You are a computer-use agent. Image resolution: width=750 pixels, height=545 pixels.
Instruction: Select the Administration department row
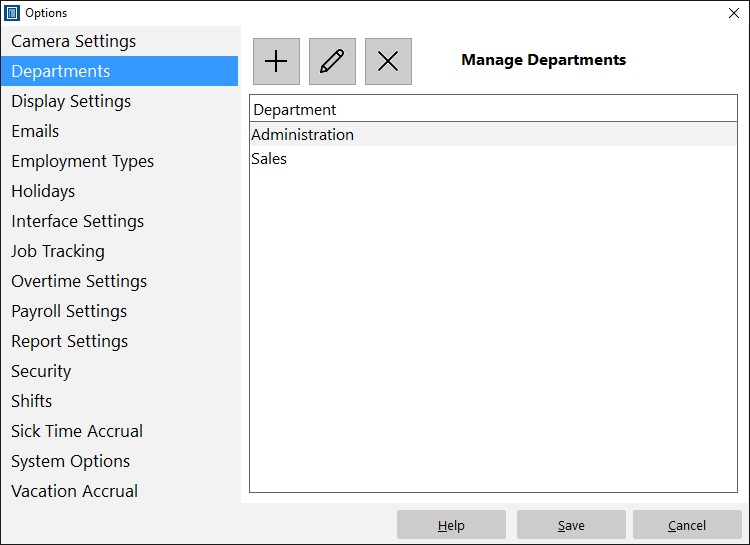pos(493,134)
